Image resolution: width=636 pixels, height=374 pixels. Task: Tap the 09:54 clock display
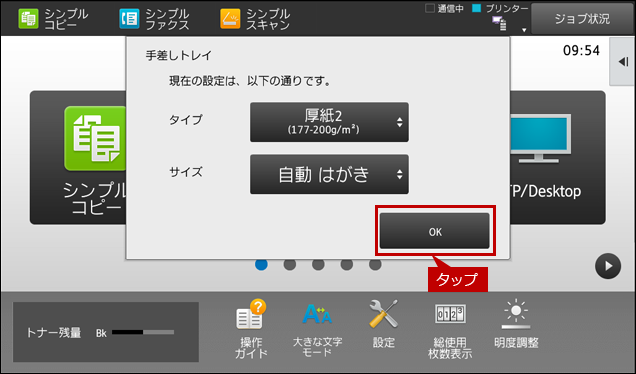point(581,51)
